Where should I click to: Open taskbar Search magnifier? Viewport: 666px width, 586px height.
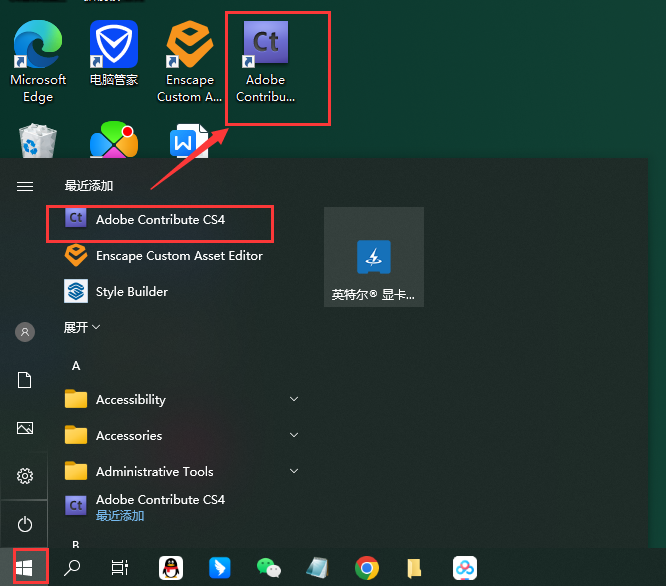click(72, 568)
